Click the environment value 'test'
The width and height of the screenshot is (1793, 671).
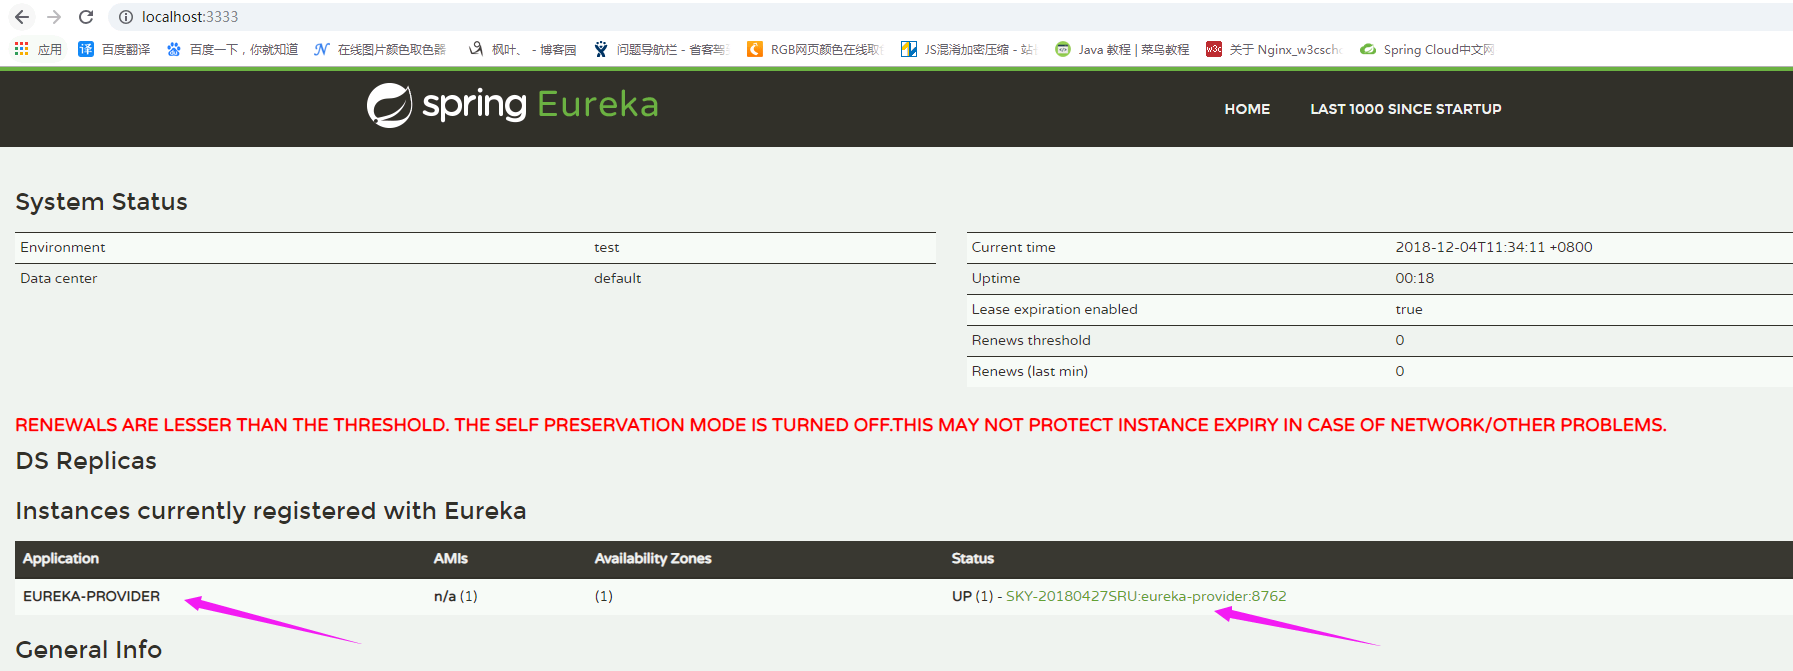606,247
